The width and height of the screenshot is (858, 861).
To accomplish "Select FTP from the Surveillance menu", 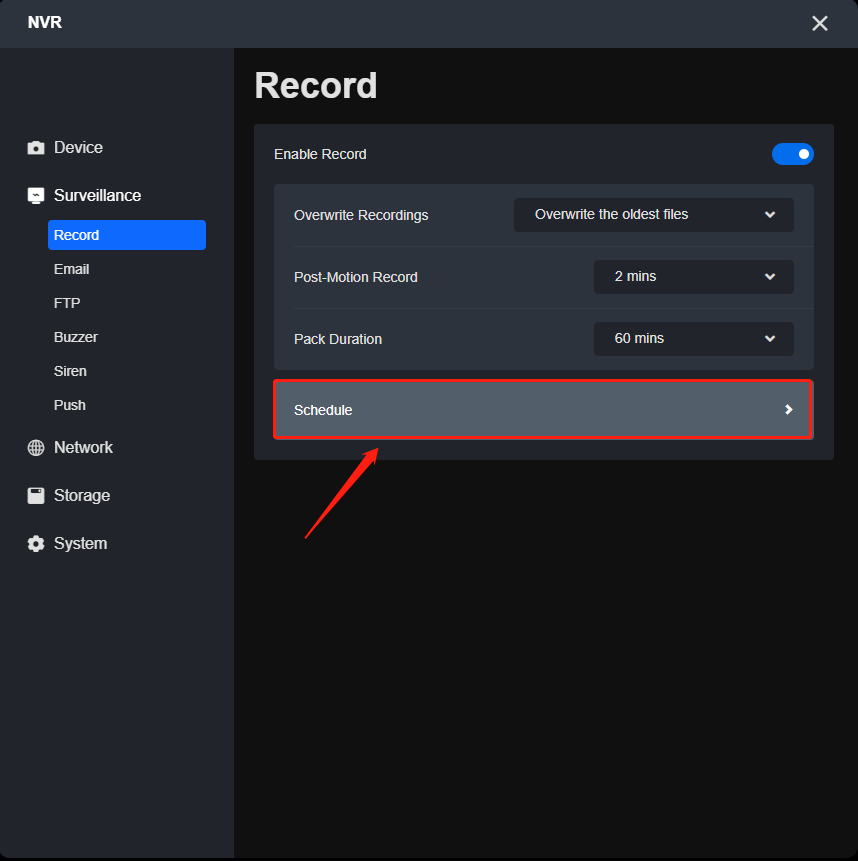I will pyautogui.click(x=66, y=303).
